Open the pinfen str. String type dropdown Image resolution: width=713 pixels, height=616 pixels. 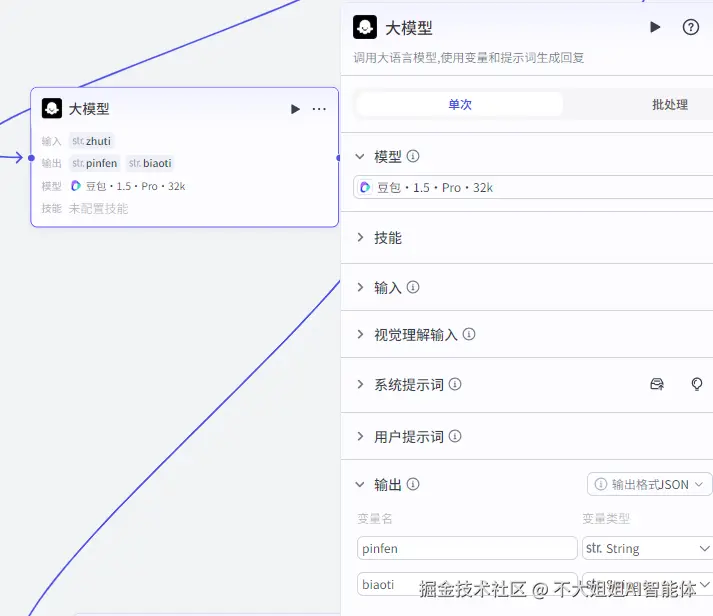648,548
